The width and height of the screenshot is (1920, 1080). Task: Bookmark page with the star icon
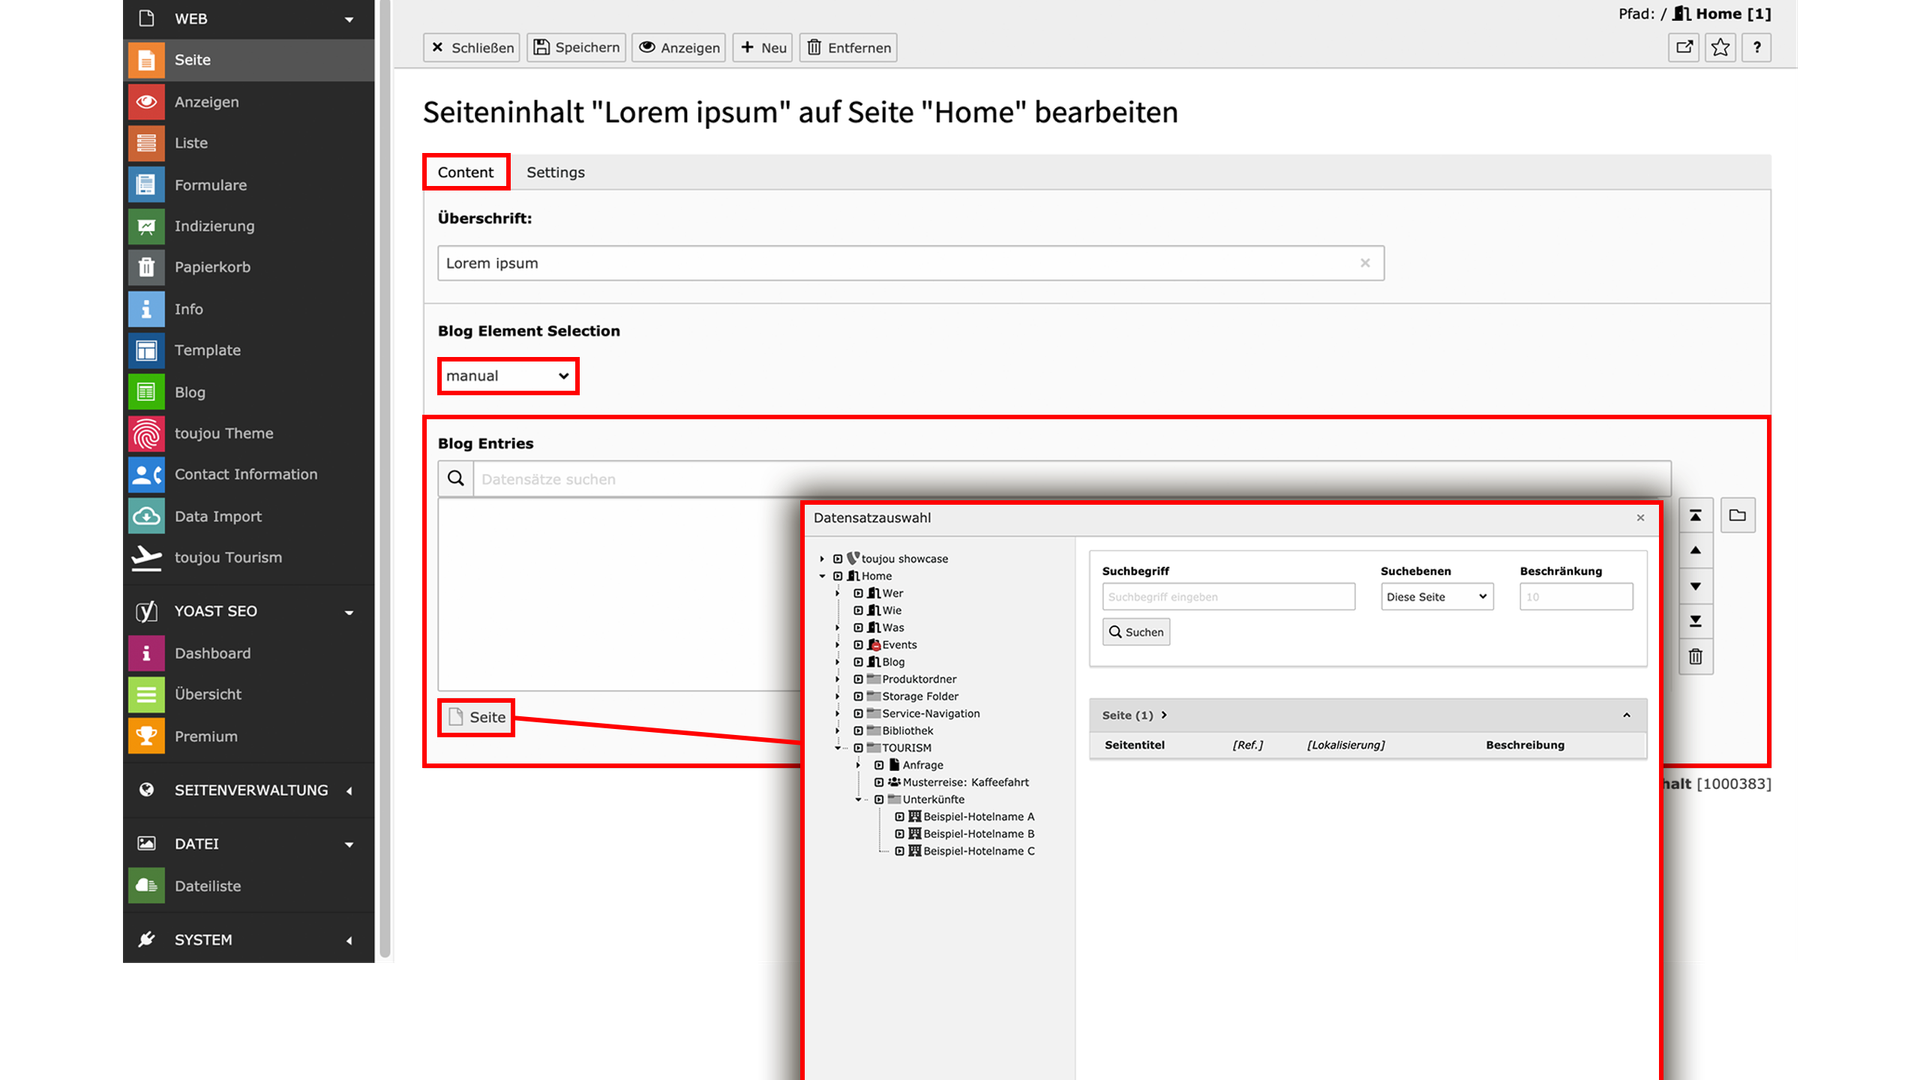[x=1720, y=47]
